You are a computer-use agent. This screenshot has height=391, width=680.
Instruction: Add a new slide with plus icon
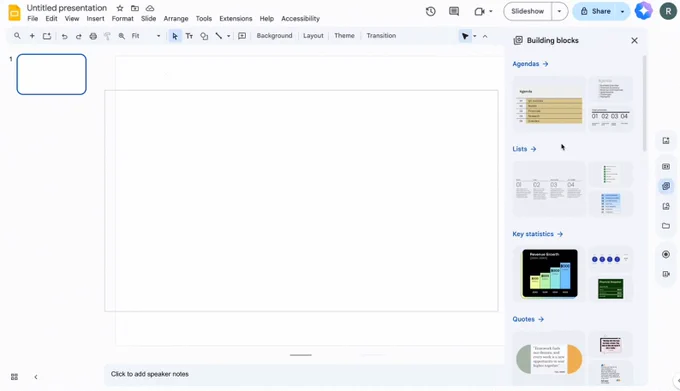tap(32, 36)
